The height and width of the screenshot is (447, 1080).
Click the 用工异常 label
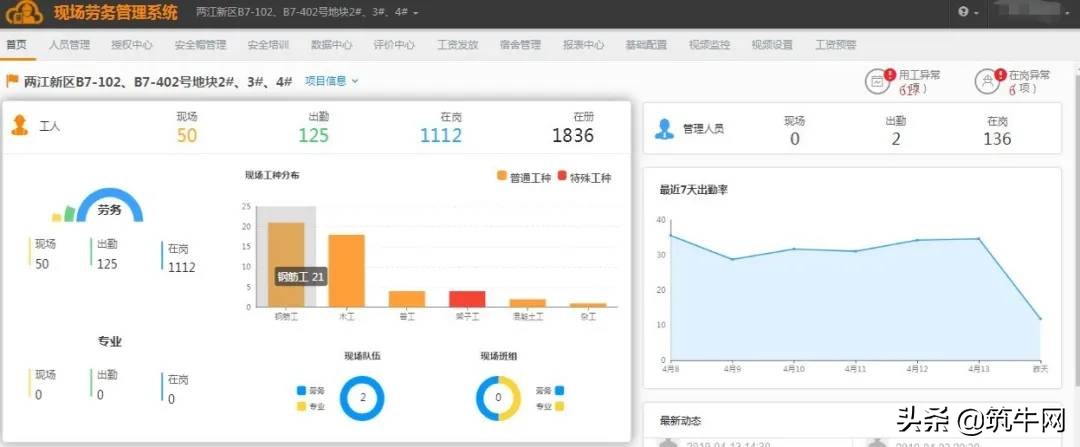pos(920,74)
